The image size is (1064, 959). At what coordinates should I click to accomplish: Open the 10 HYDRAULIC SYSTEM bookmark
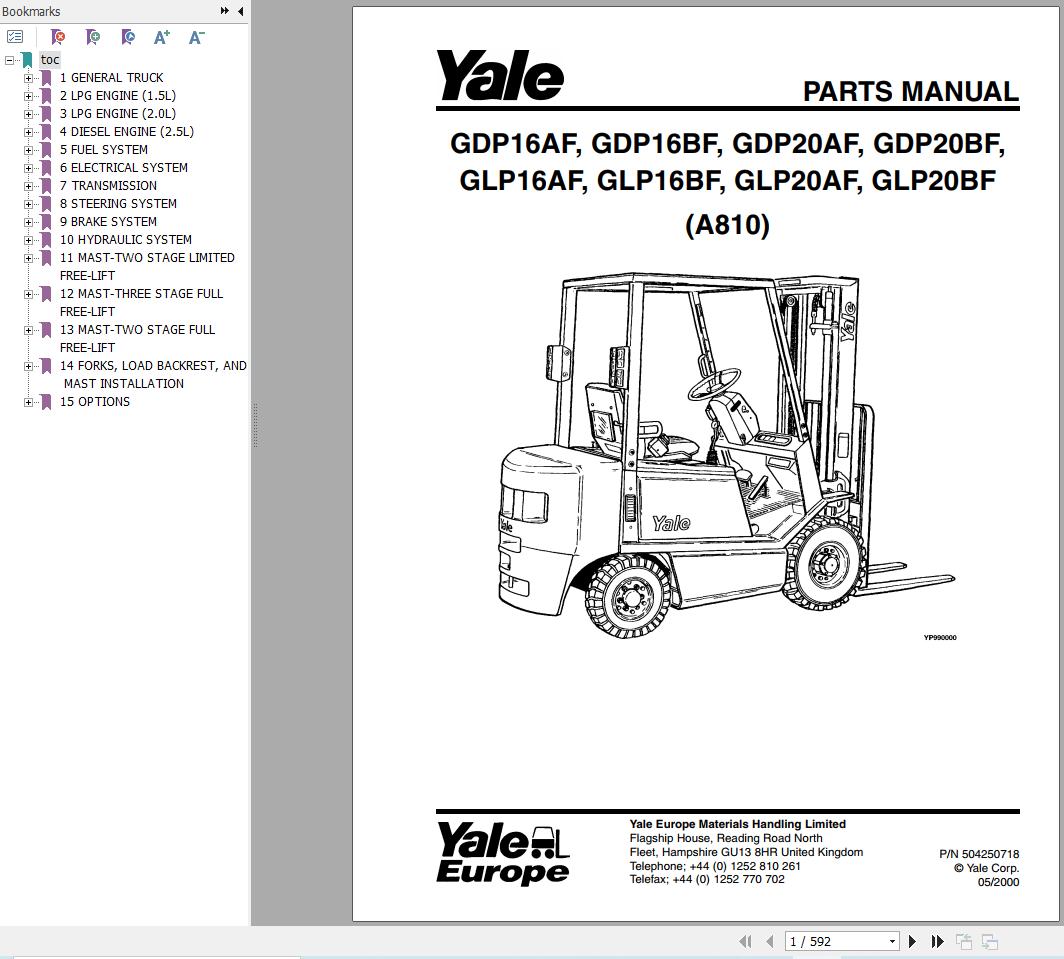point(126,240)
